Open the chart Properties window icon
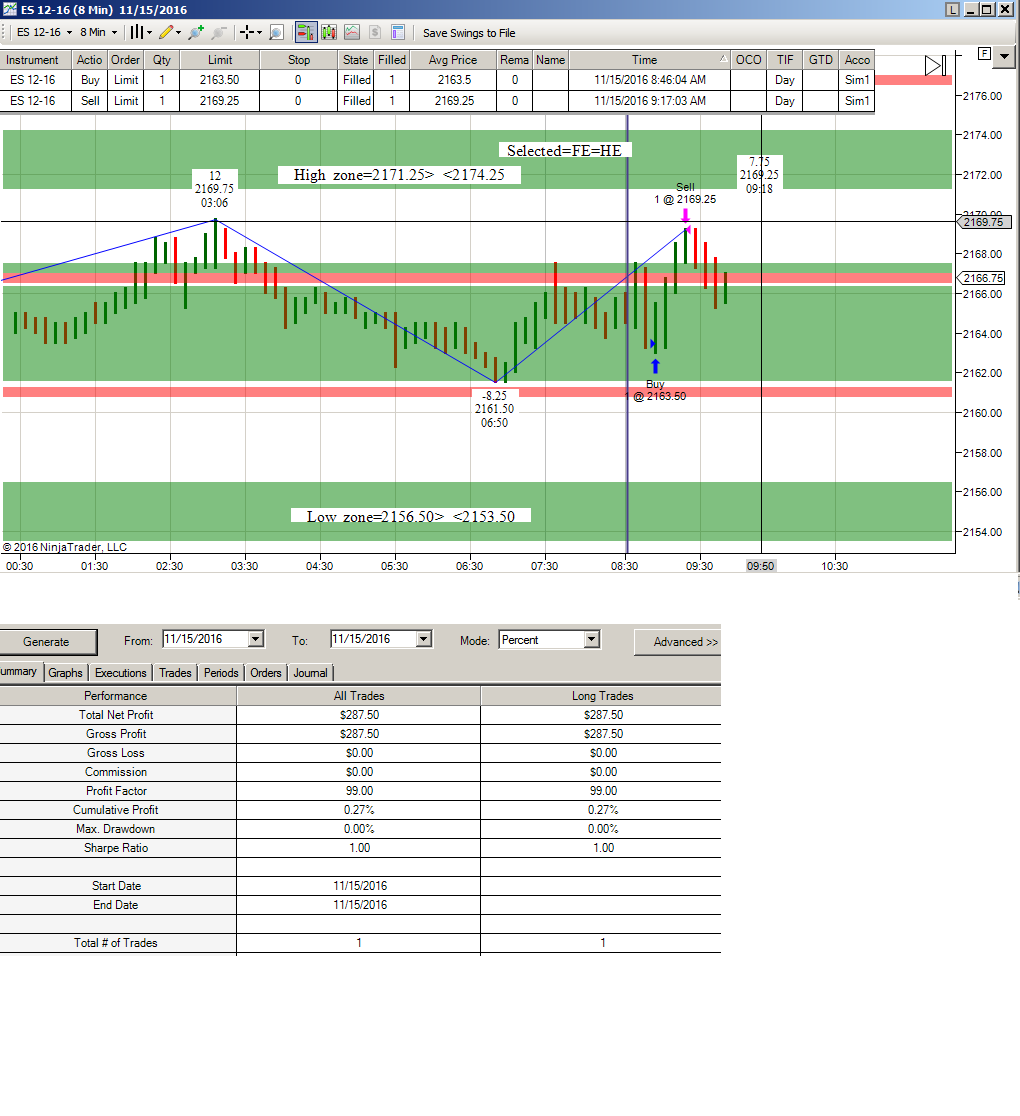1020x1116 pixels. coord(398,32)
